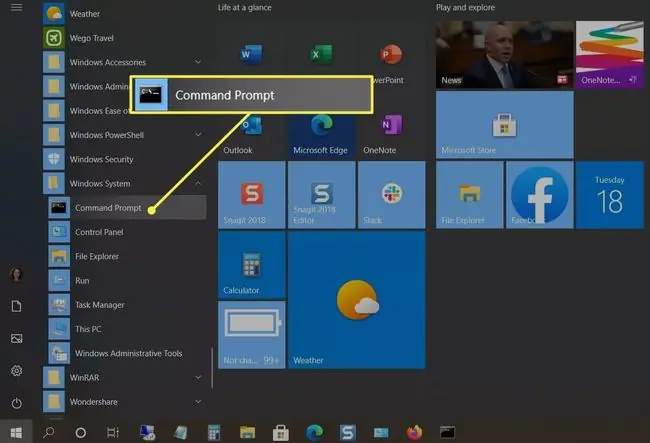Screen dimensions: 650x443
Task: Expand the Windows Accessories folder
Action: (124, 62)
